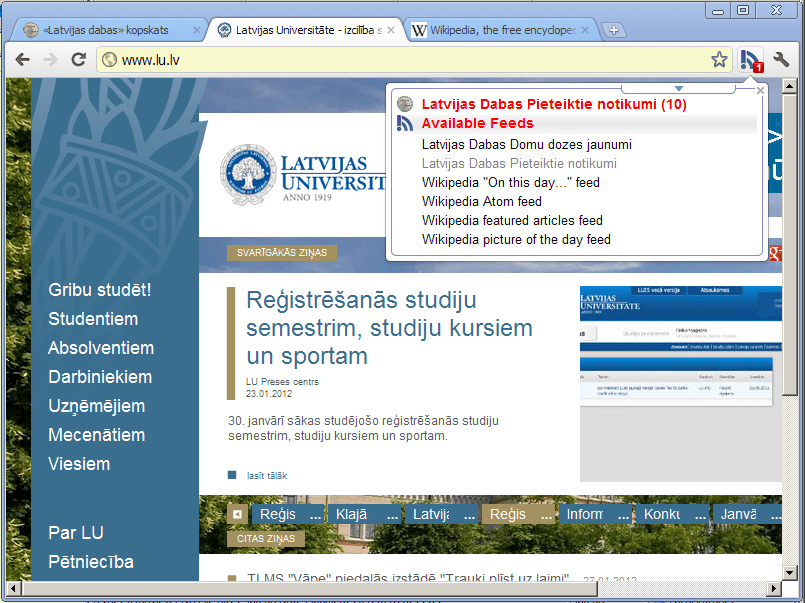Switch to the Wikipedia tab
Viewport: 805px width, 603px height.
(x=502, y=30)
